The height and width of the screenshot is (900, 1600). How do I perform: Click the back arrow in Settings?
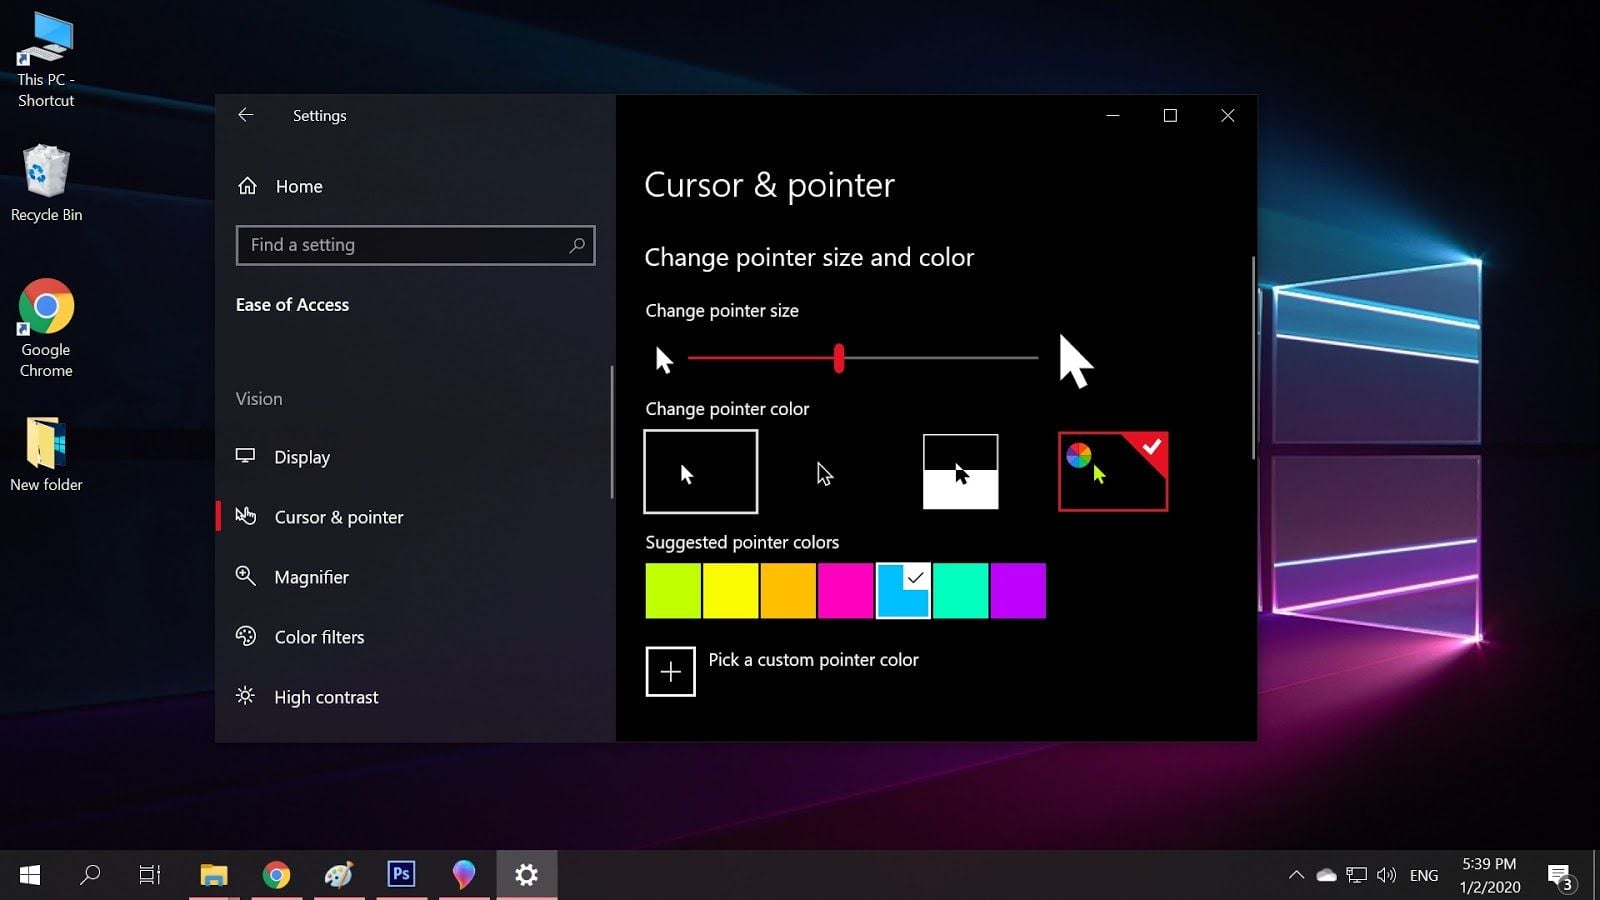(x=245, y=115)
